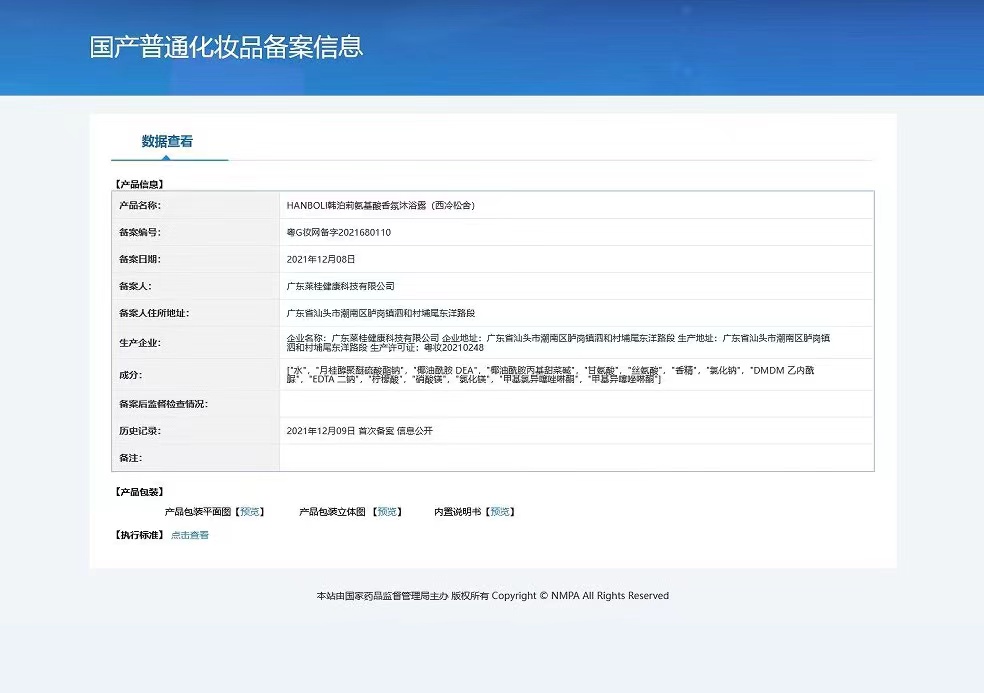The height and width of the screenshot is (693, 984).
Task: Click the 【产品信息】 section heading
Action: coord(139,184)
